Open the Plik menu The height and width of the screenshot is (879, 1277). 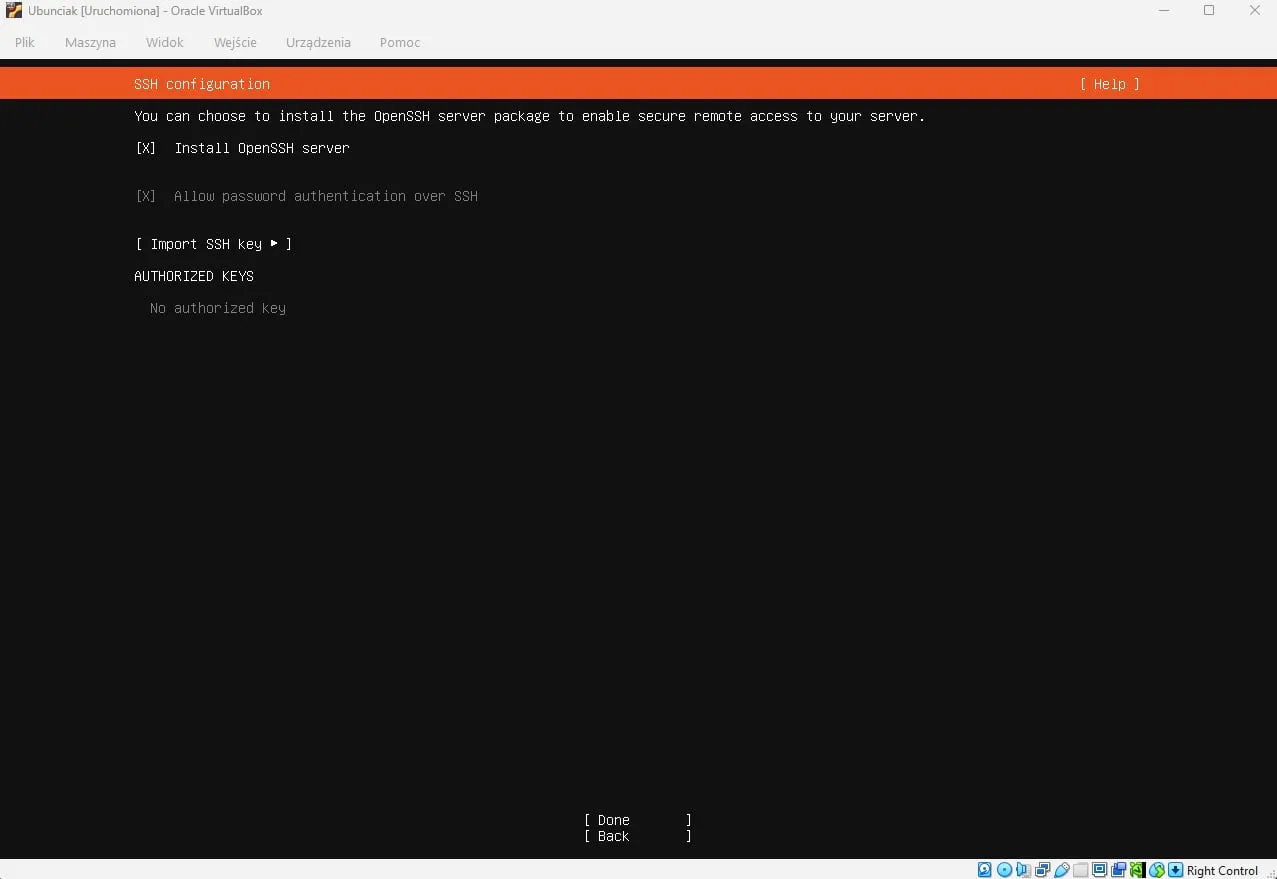click(x=25, y=42)
